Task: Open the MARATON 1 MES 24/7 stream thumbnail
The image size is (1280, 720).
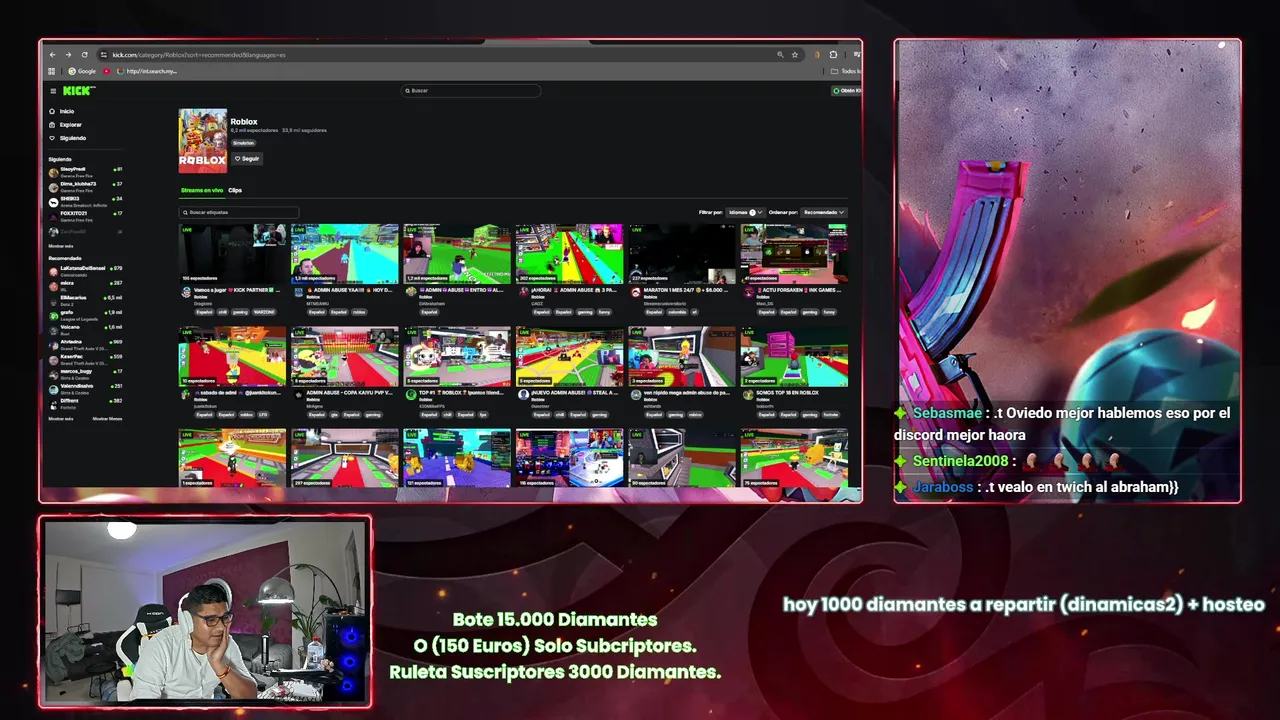Action: (x=682, y=254)
